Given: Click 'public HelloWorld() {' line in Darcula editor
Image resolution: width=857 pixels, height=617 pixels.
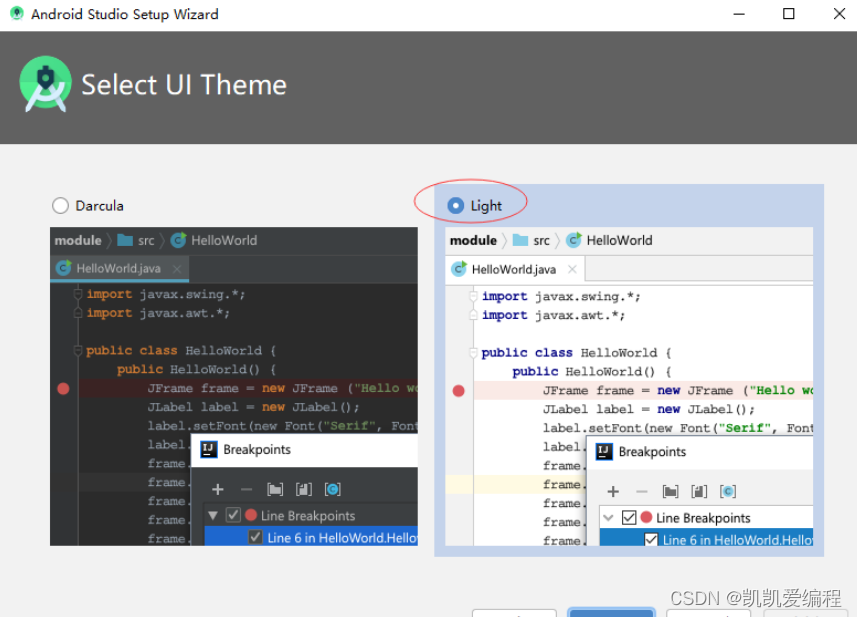Looking at the screenshot, I should [196, 369].
